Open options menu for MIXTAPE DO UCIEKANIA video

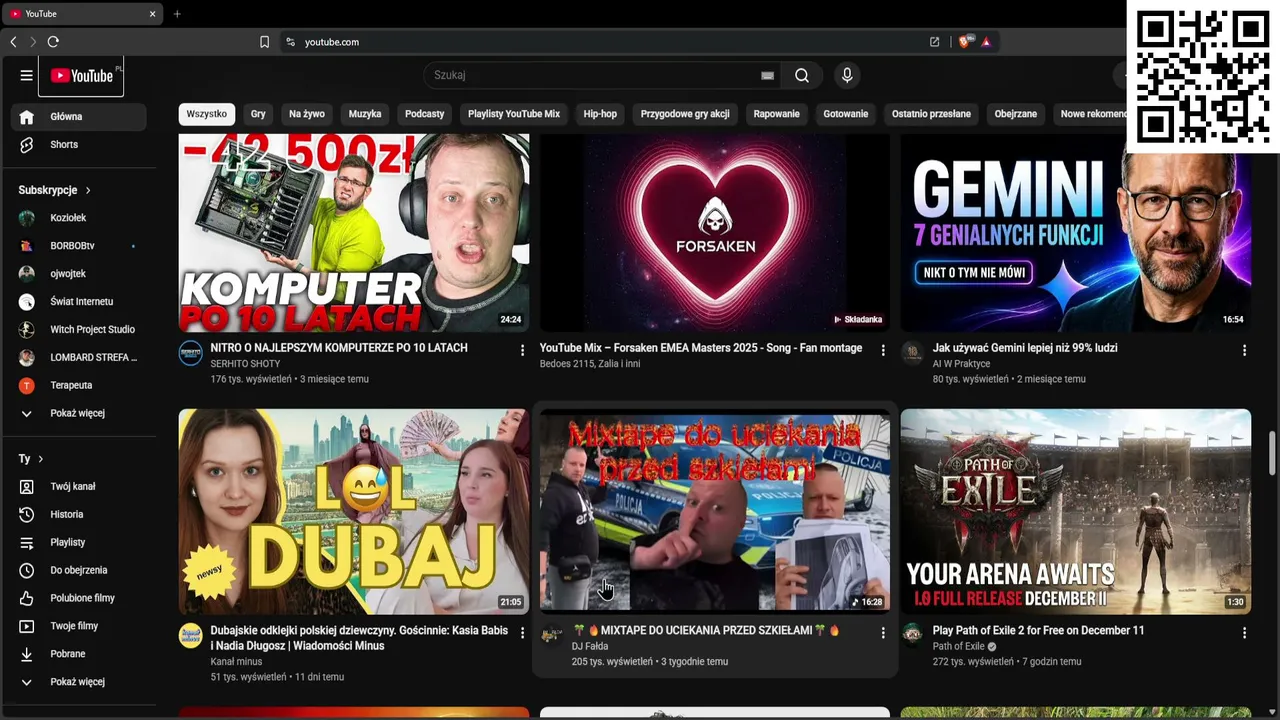pyautogui.click(x=883, y=633)
